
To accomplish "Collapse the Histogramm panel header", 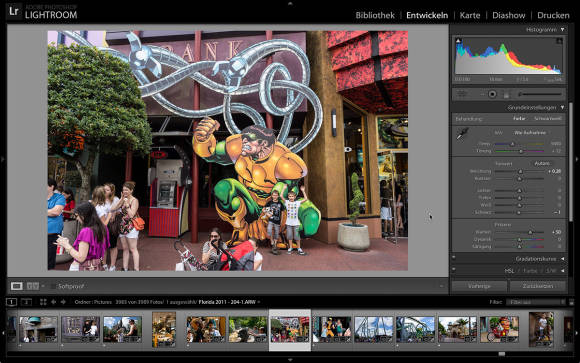I will pyautogui.click(x=562, y=30).
